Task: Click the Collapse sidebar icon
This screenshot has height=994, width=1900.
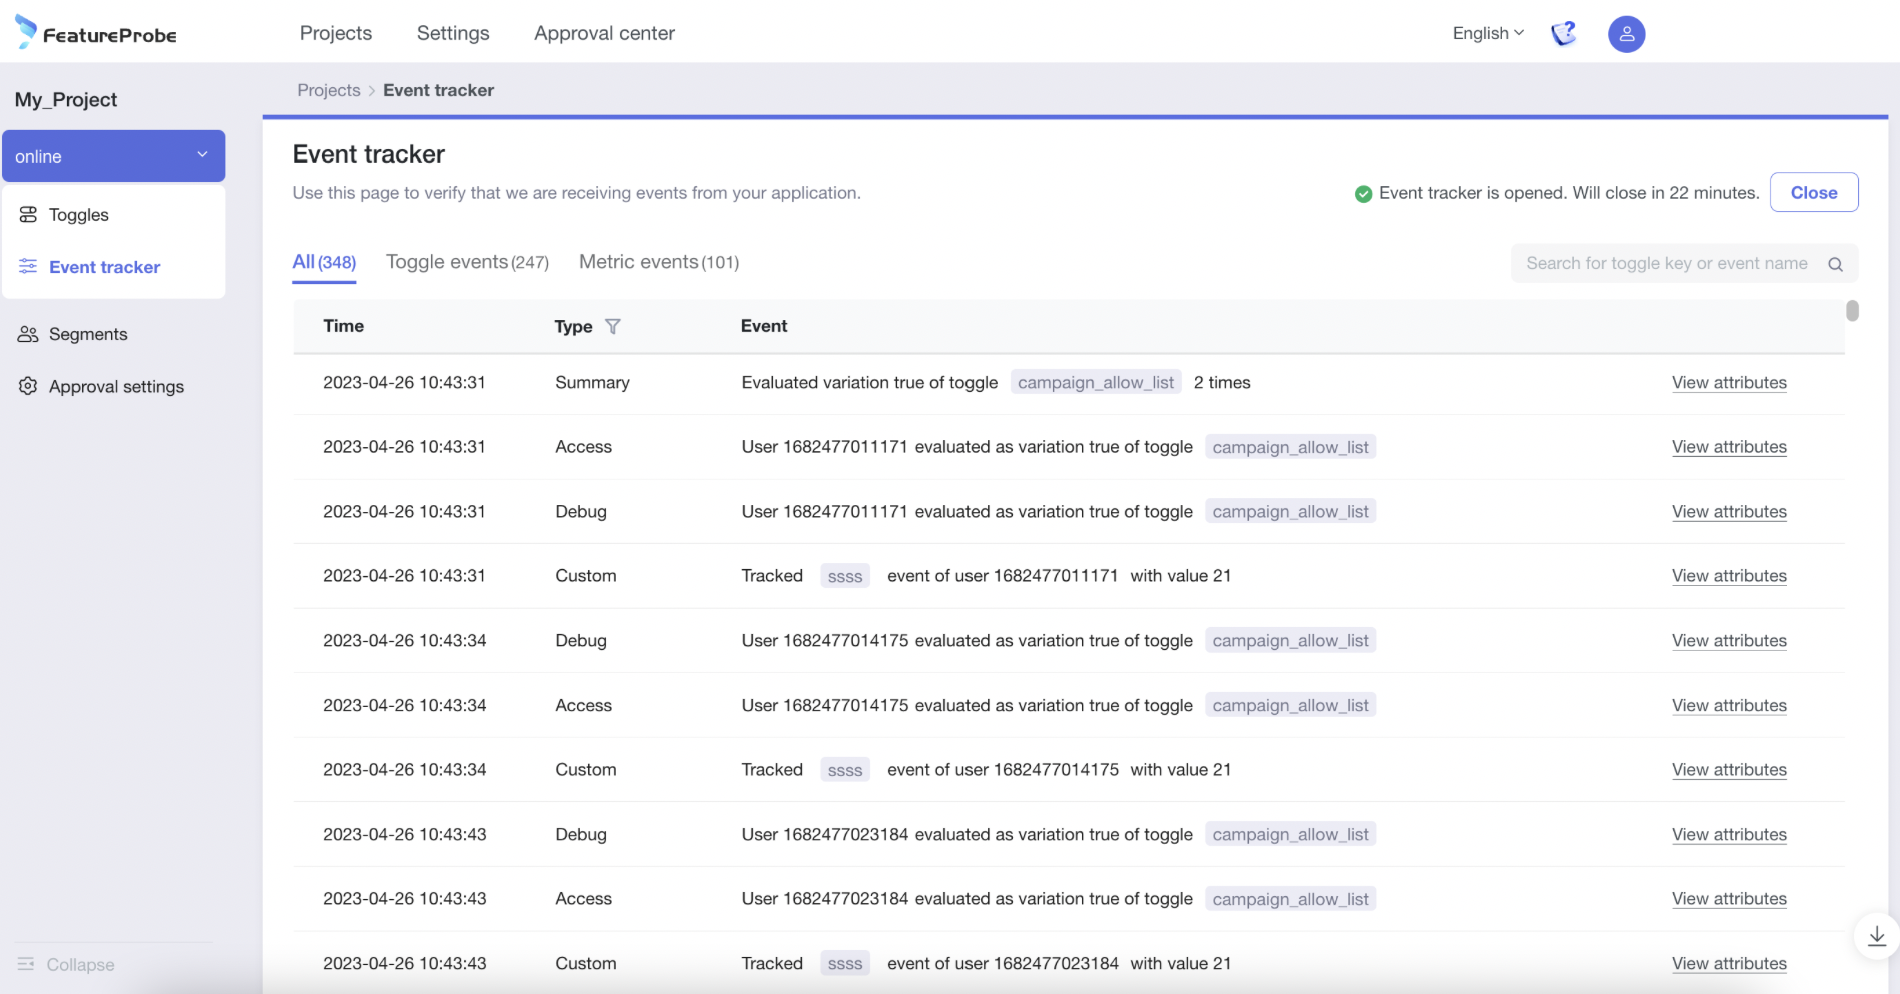Action: pyautogui.click(x=26, y=964)
